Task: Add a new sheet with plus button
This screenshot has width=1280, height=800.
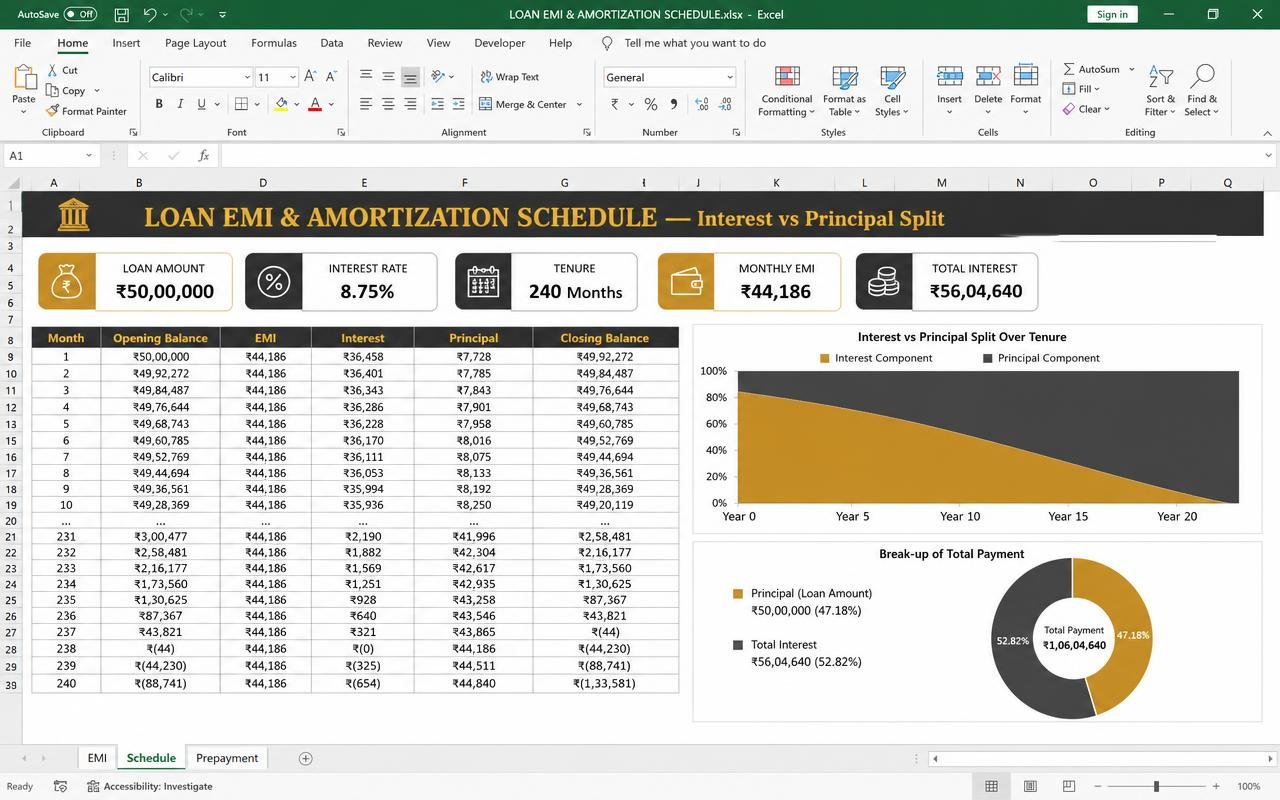Action: tap(306, 758)
